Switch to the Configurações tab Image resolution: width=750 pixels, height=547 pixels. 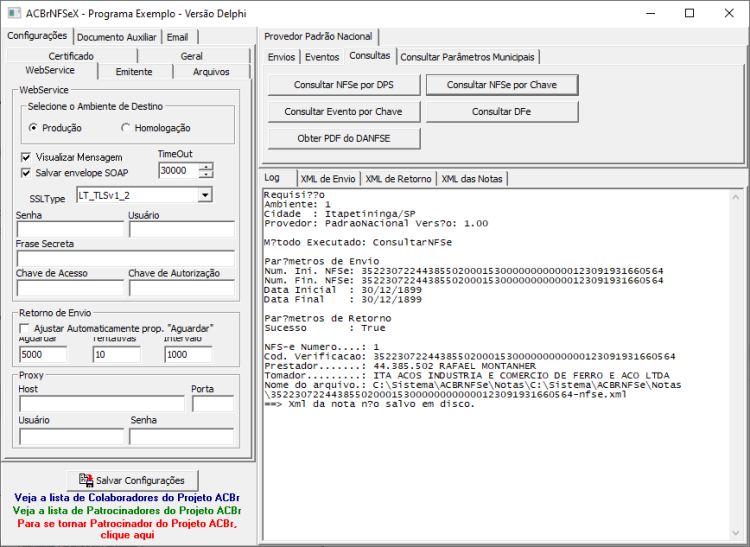click(x=37, y=36)
